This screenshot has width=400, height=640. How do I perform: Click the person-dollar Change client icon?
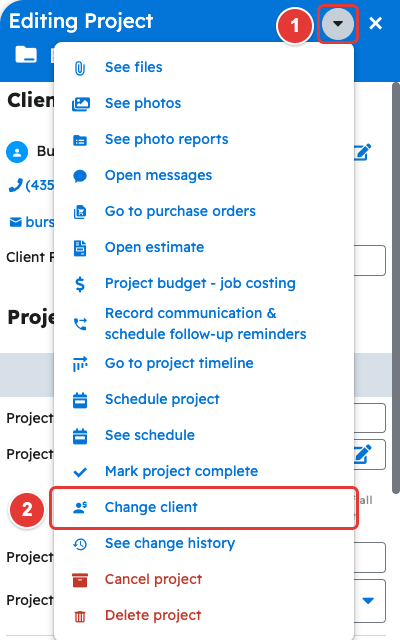(80, 507)
